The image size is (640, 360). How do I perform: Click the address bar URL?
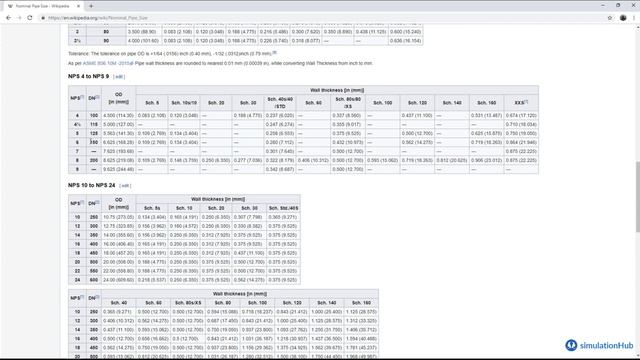(x=98, y=18)
